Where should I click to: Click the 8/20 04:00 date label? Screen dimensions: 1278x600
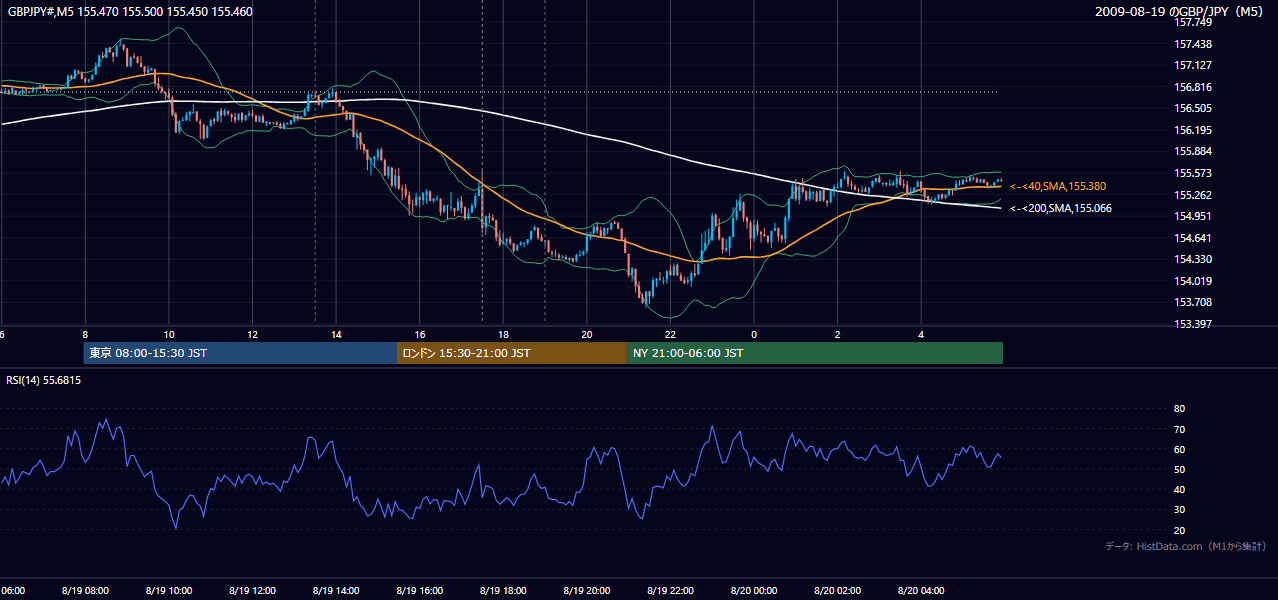pos(921,590)
